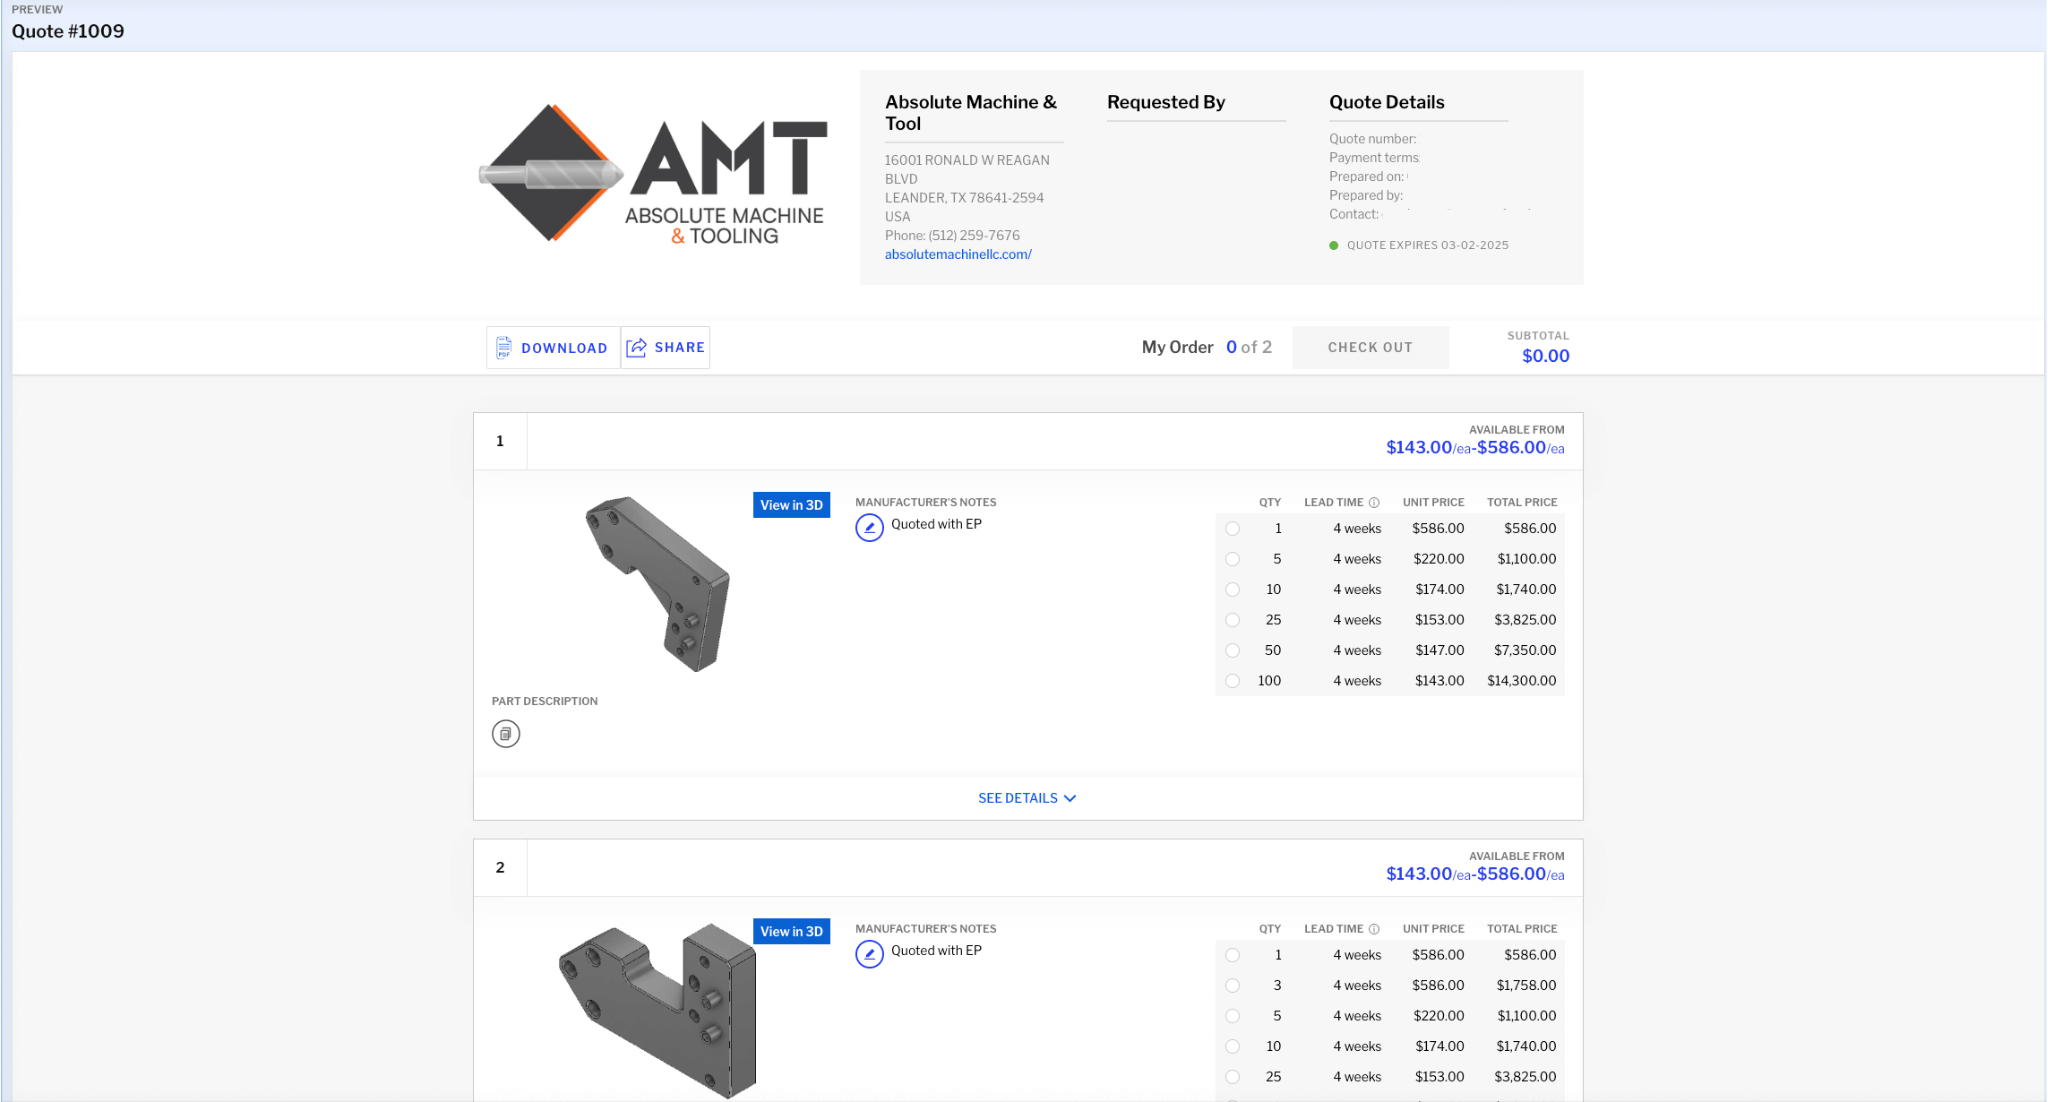Viewport: 2048px width, 1102px height.
Task: Click the AMT company logo
Action: tap(653, 175)
